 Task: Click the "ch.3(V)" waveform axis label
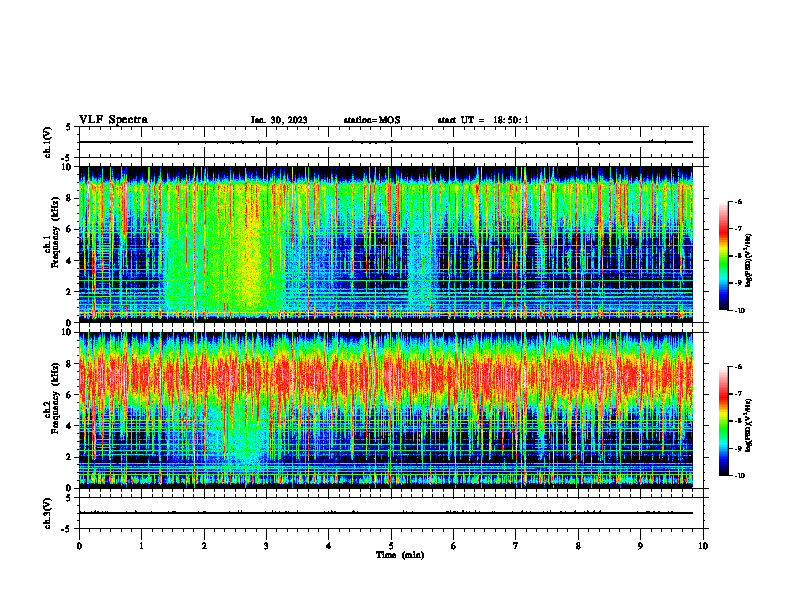pos(48,513)
